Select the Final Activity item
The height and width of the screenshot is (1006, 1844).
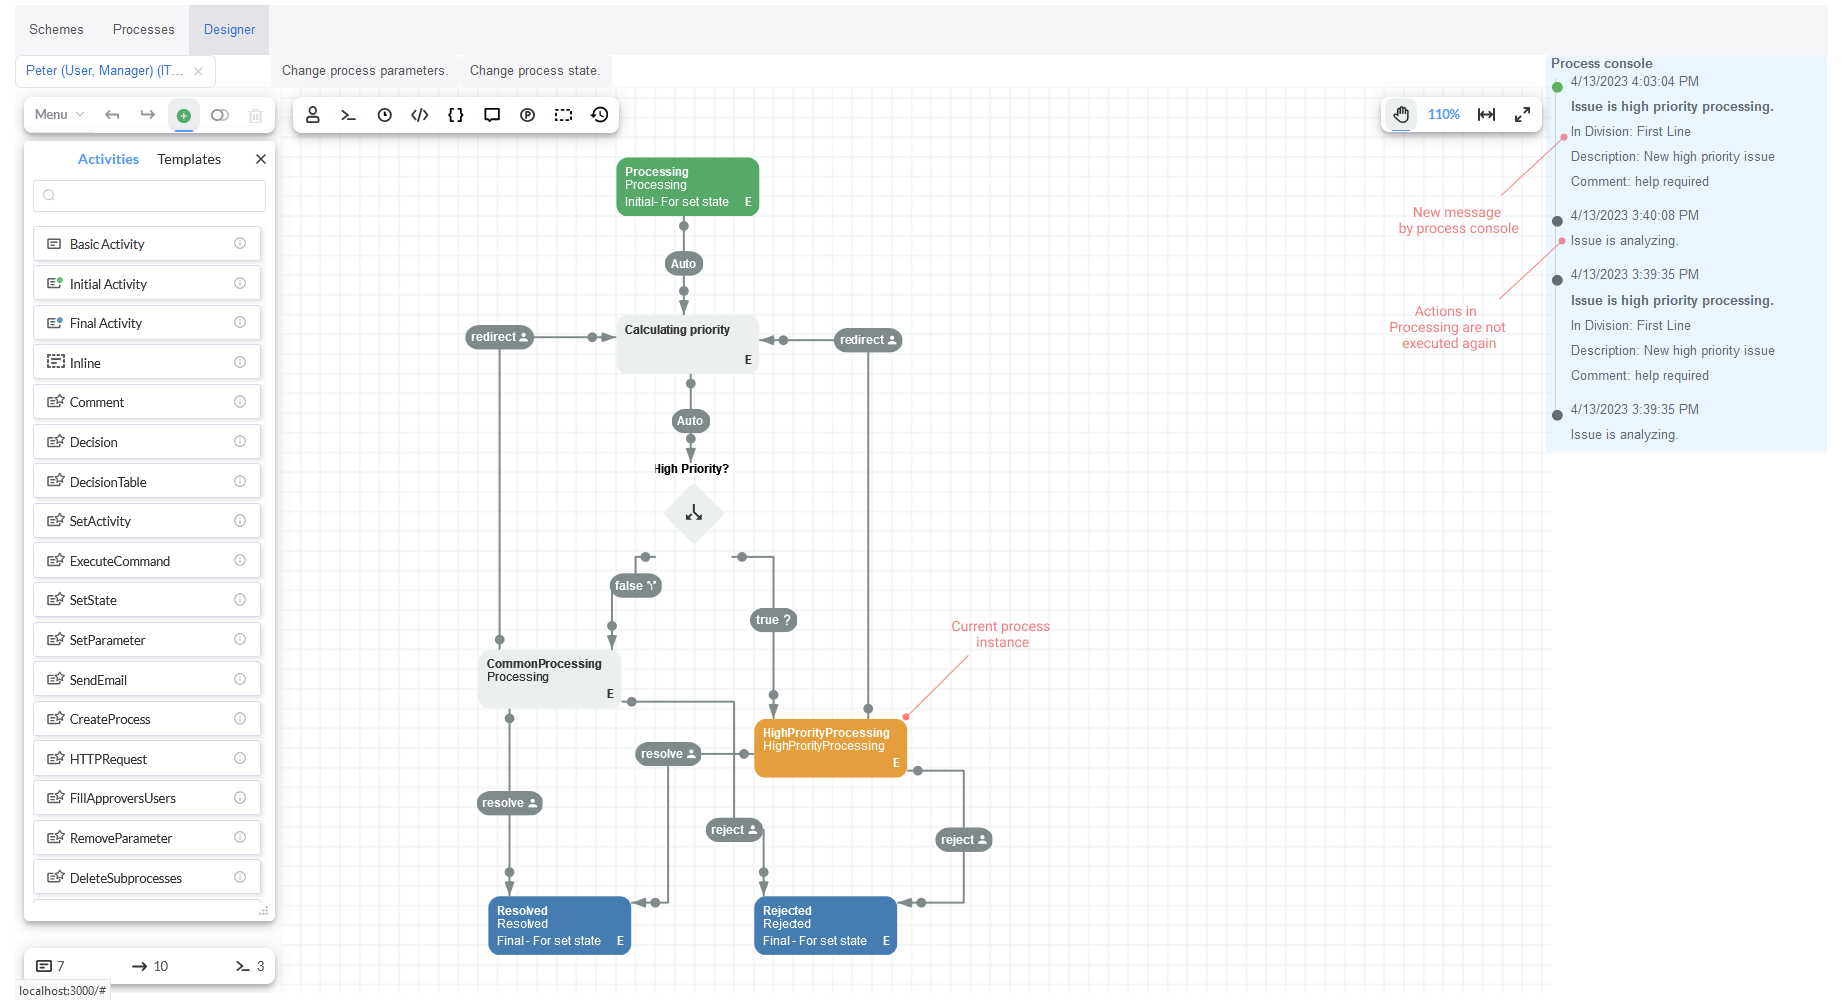click(x=147, y=323)
